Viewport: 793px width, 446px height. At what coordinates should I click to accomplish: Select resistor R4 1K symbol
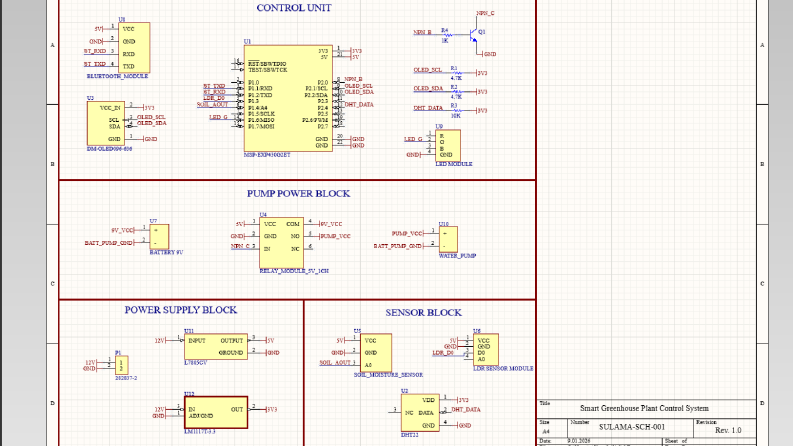447,34
